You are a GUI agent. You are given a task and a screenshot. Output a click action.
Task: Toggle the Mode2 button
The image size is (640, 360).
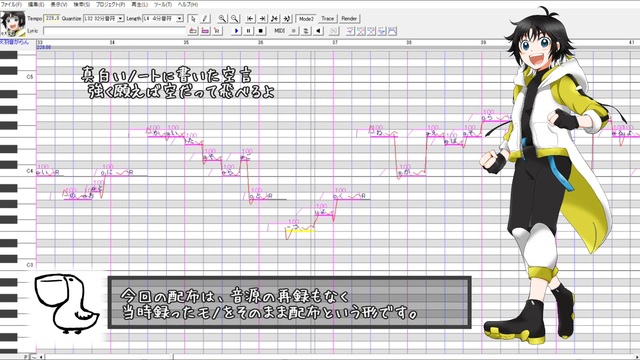tap(306, 18)
